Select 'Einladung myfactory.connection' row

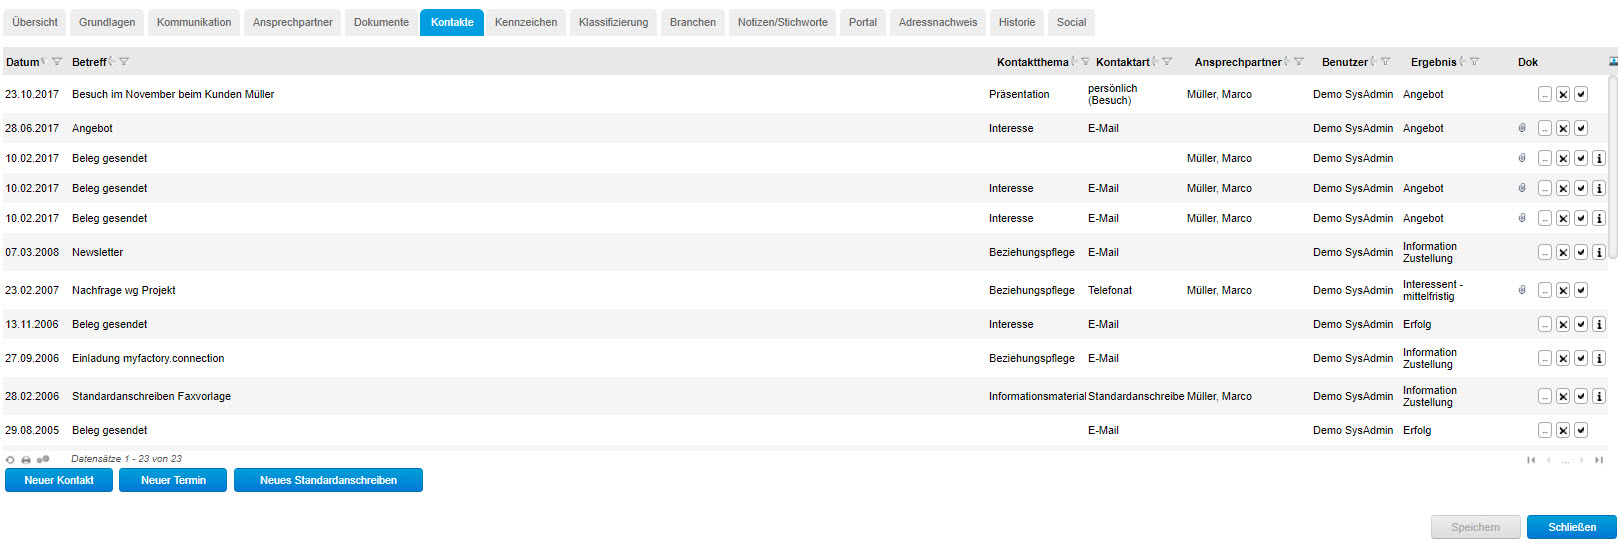(805, 358)
